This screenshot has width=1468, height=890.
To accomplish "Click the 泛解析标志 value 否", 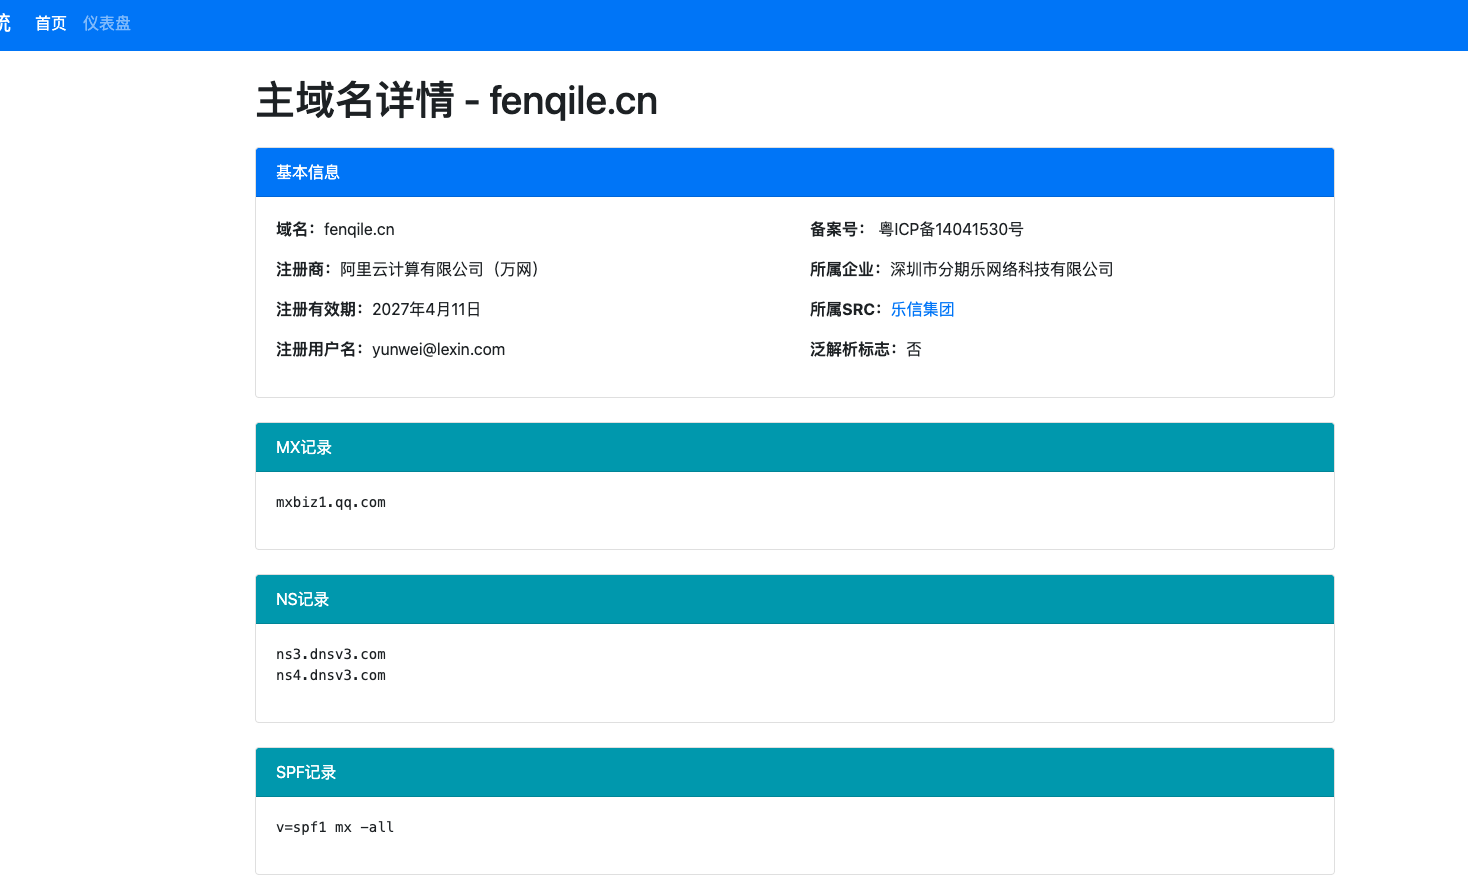I will pyautogui.click(x=914, y=349).
